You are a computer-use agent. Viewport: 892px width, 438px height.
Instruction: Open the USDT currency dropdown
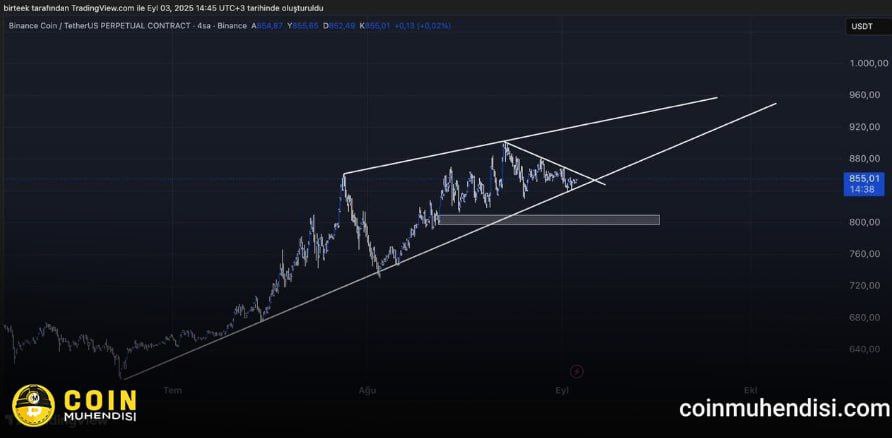click(861, 26)
